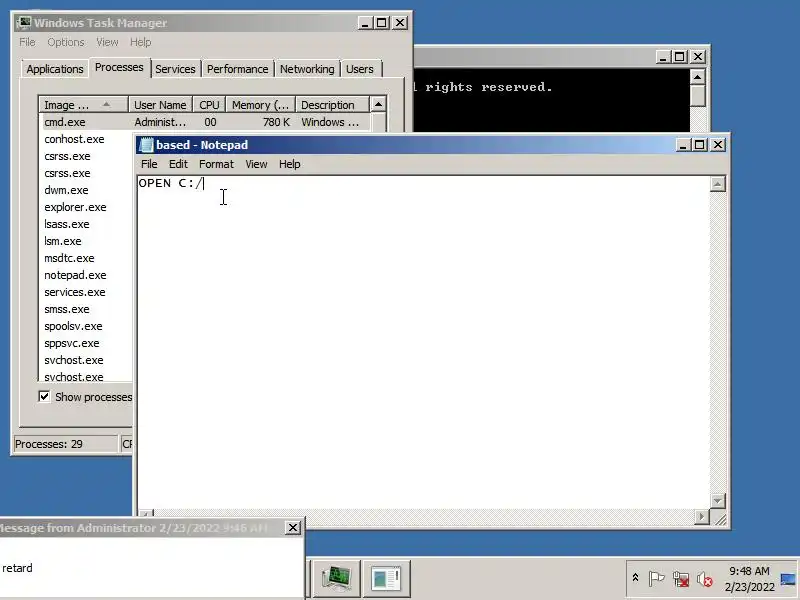
Task: Switch to the Applications tab
Action: (x=55, y=69)
